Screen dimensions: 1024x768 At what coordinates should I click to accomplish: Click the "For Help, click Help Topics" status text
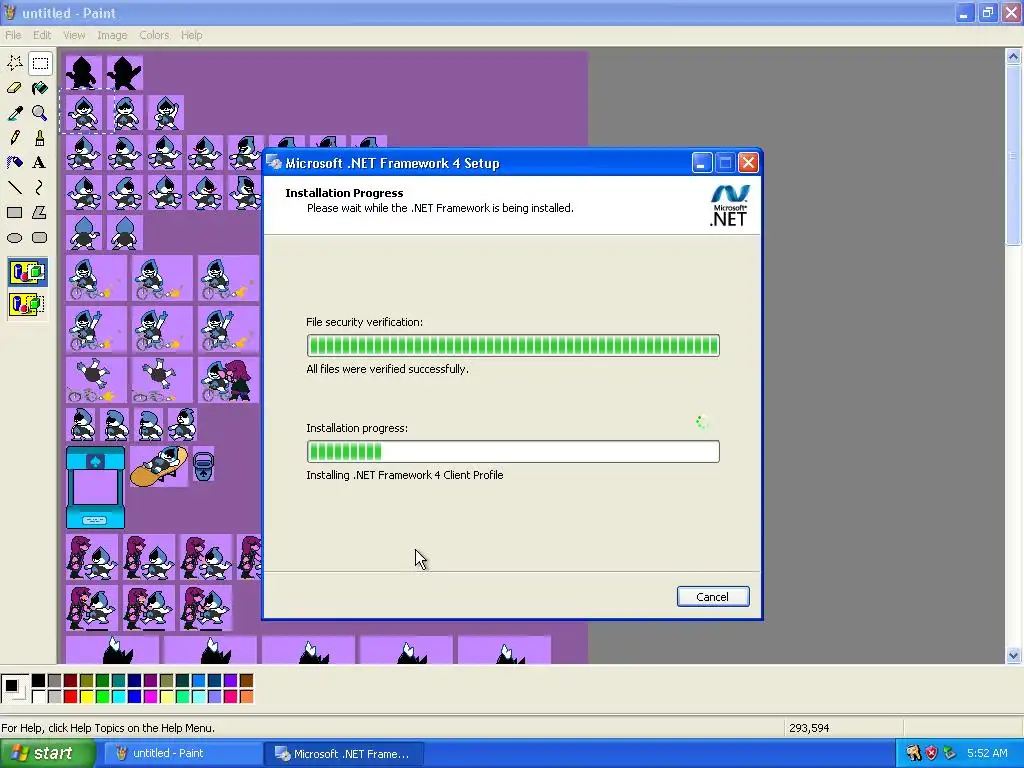pos(108,728)
